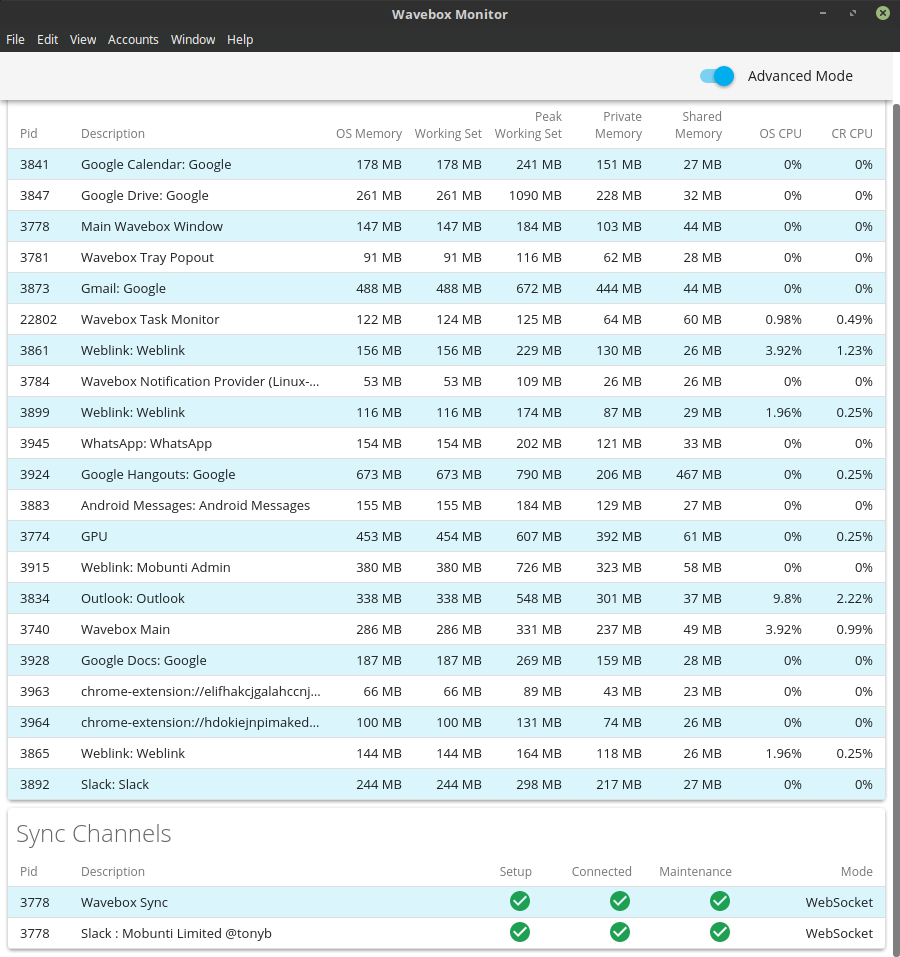Select the chrome-extension://elifhakcjgalahccnj row
900x957 pixels.
[x=446, y=692]
